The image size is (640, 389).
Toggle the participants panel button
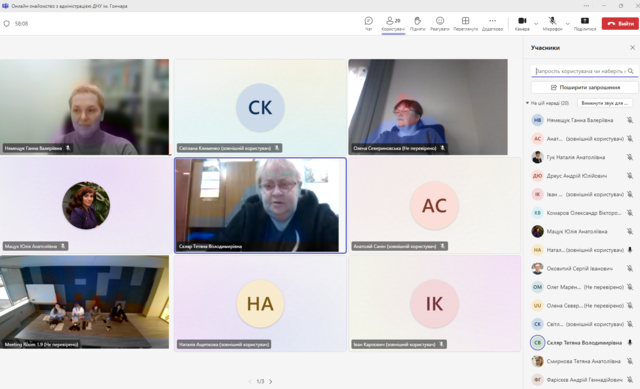(x=393, y=23)
